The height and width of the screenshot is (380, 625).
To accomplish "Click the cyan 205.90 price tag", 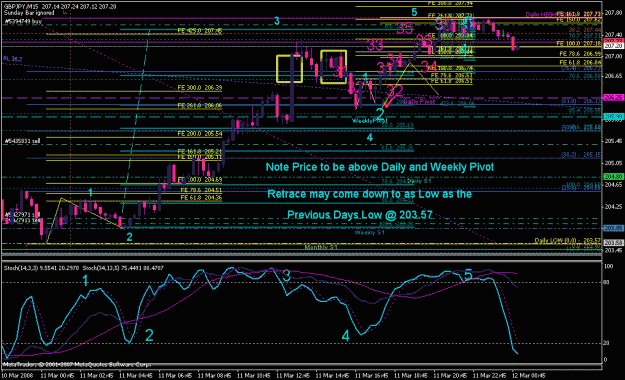I will tap(613, 116).
